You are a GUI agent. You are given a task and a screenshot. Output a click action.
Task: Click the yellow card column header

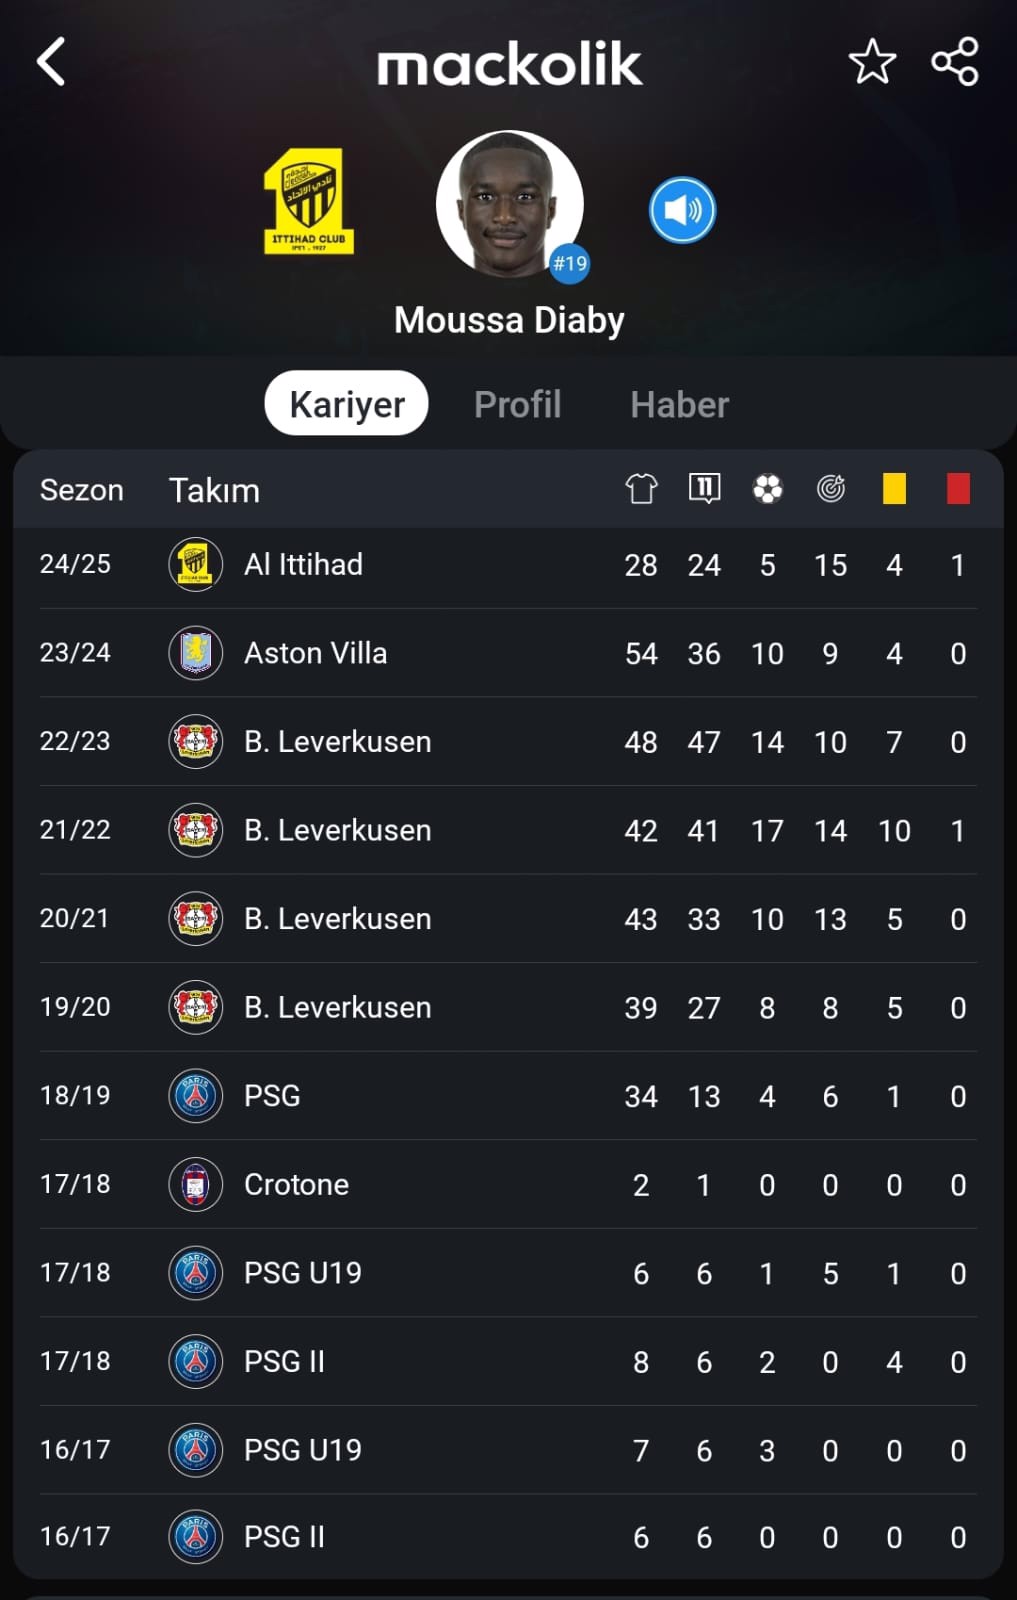(x=894, y=489)
